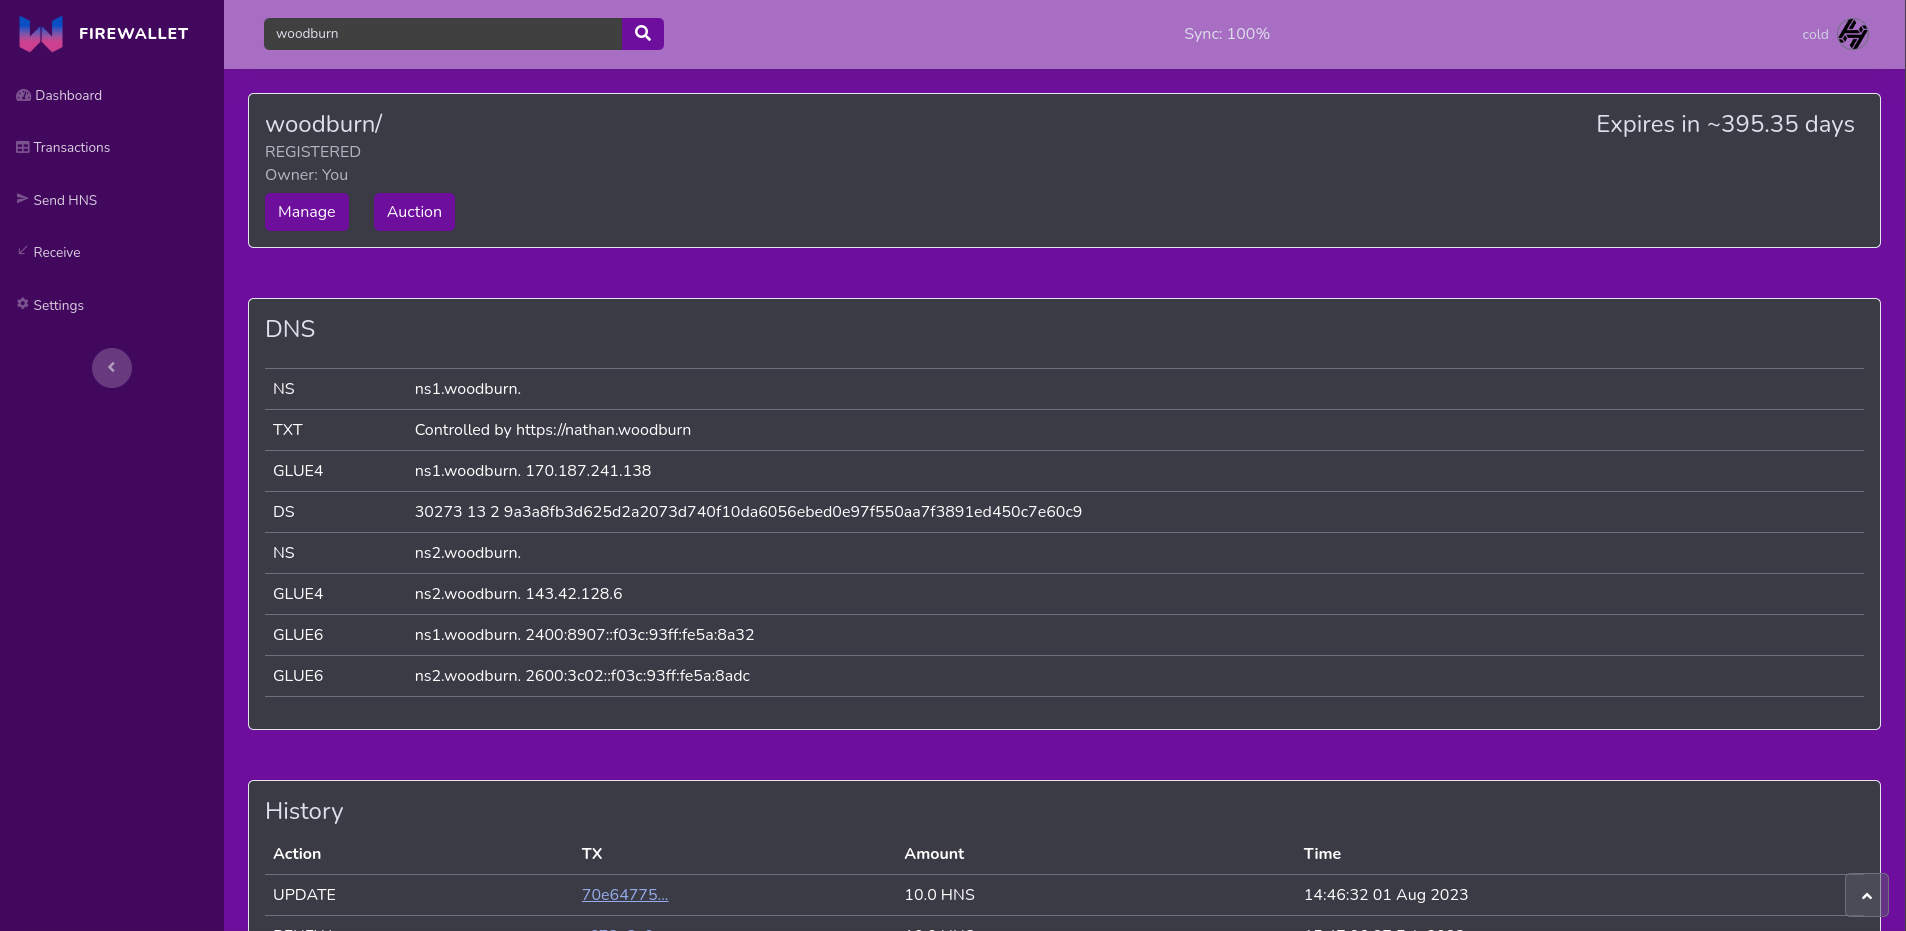Select the Send HNS menu item
Image resolution: width=1906 pixels, height=931 pixels.
pyautogui.click(x=65, y=198)
